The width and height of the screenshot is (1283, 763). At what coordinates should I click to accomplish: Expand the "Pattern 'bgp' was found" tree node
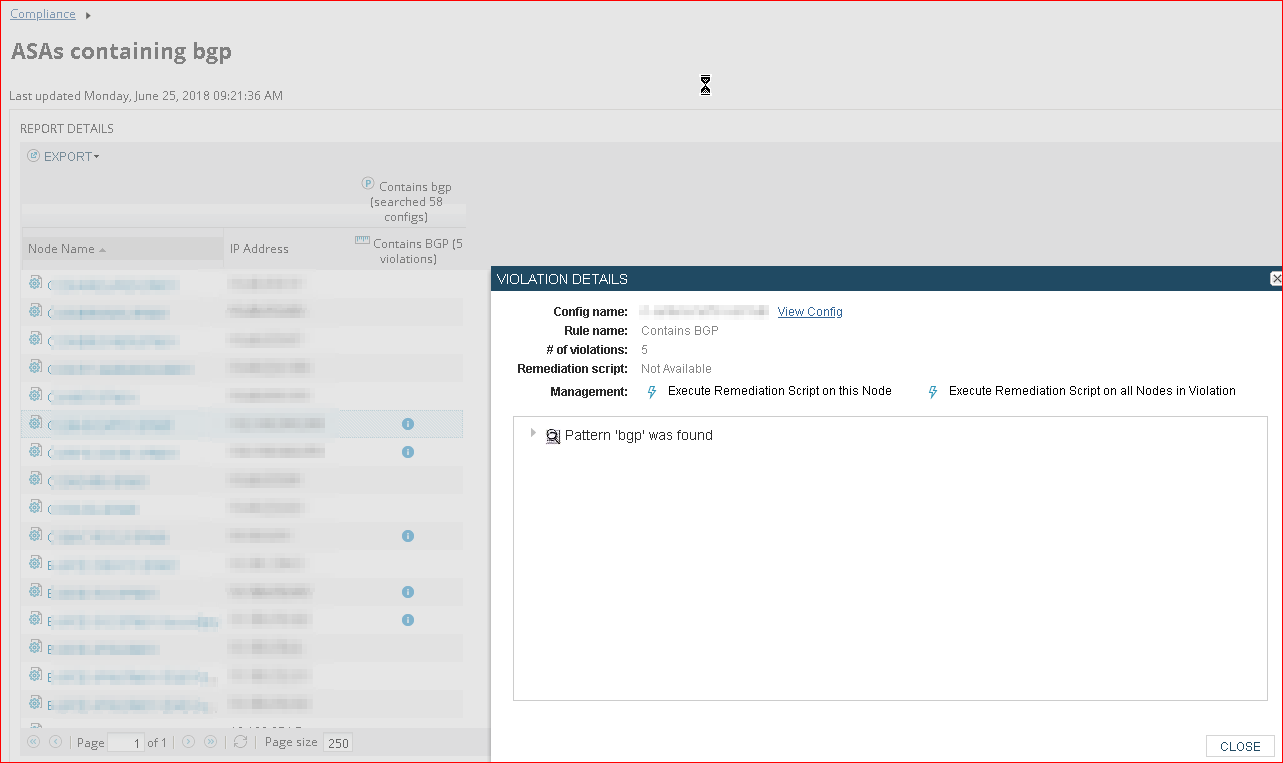pyautogui.click(x=533, y=433)
